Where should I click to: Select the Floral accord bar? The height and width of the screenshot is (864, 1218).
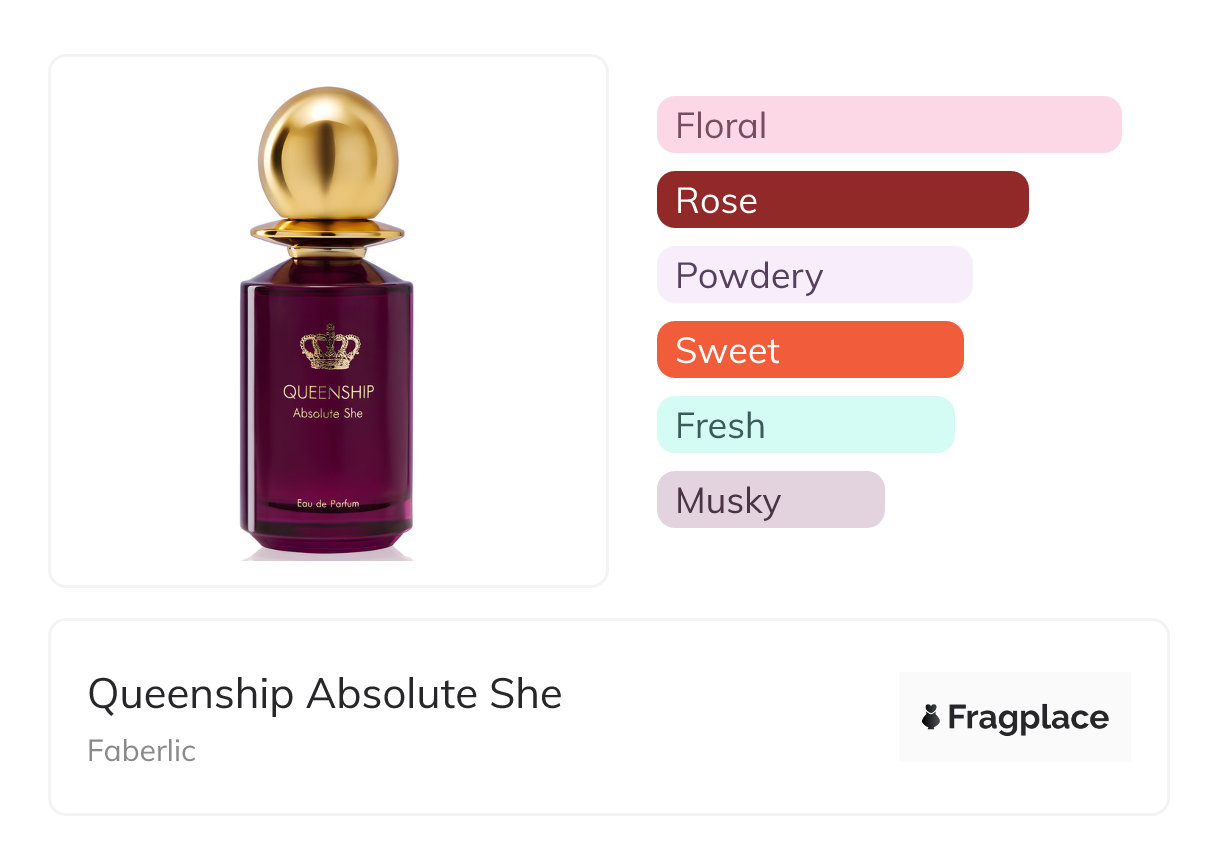pyautogui.click(x=888, y=125)
